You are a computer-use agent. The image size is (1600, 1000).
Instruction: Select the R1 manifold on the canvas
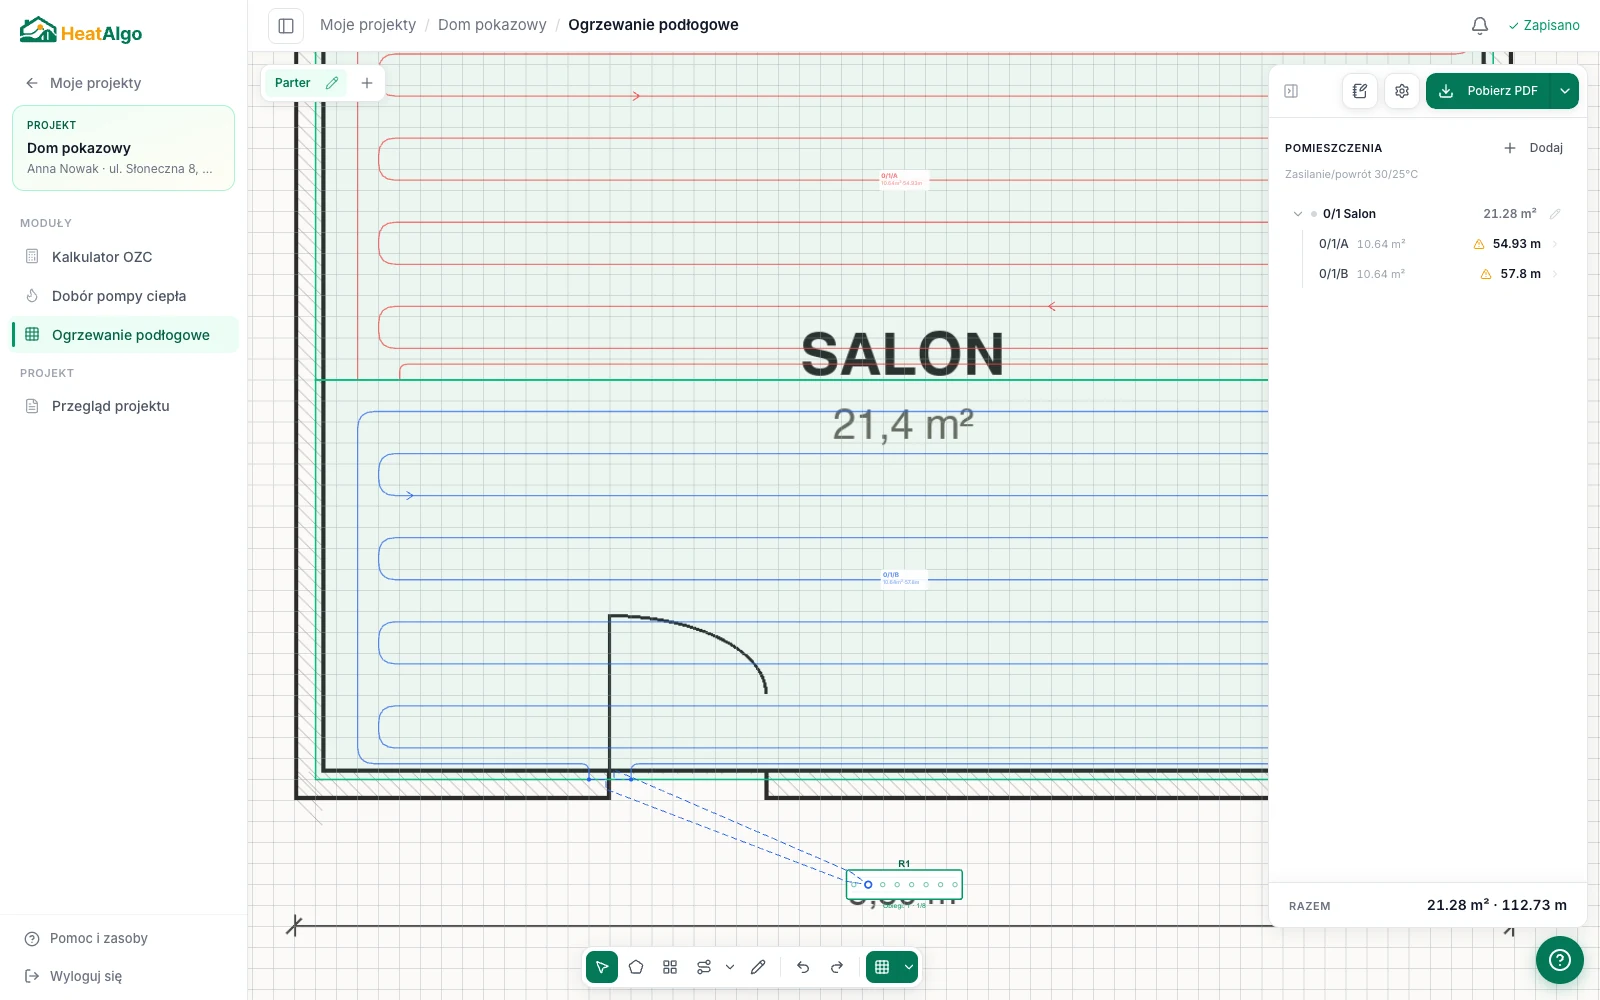click(x=904, y=884)
